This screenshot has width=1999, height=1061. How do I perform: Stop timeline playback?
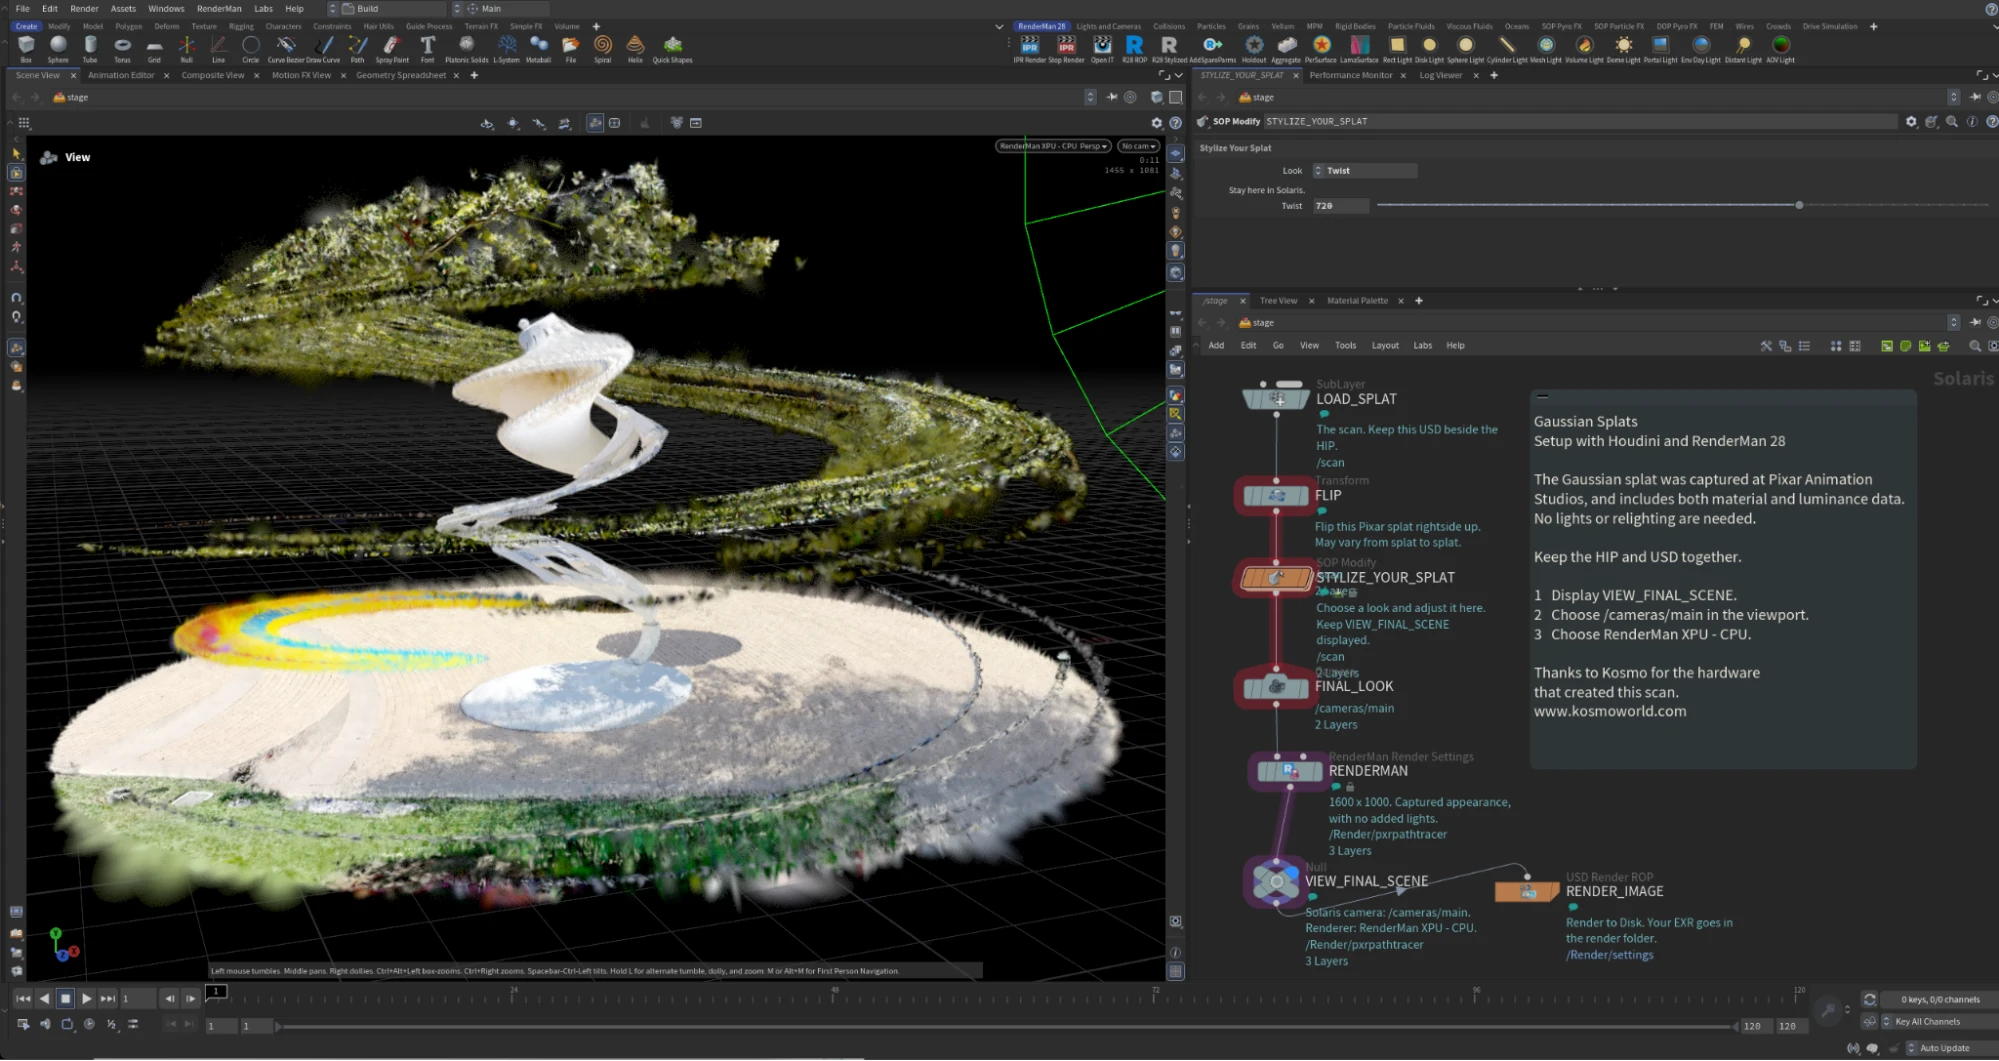click(x=65, y=998)
